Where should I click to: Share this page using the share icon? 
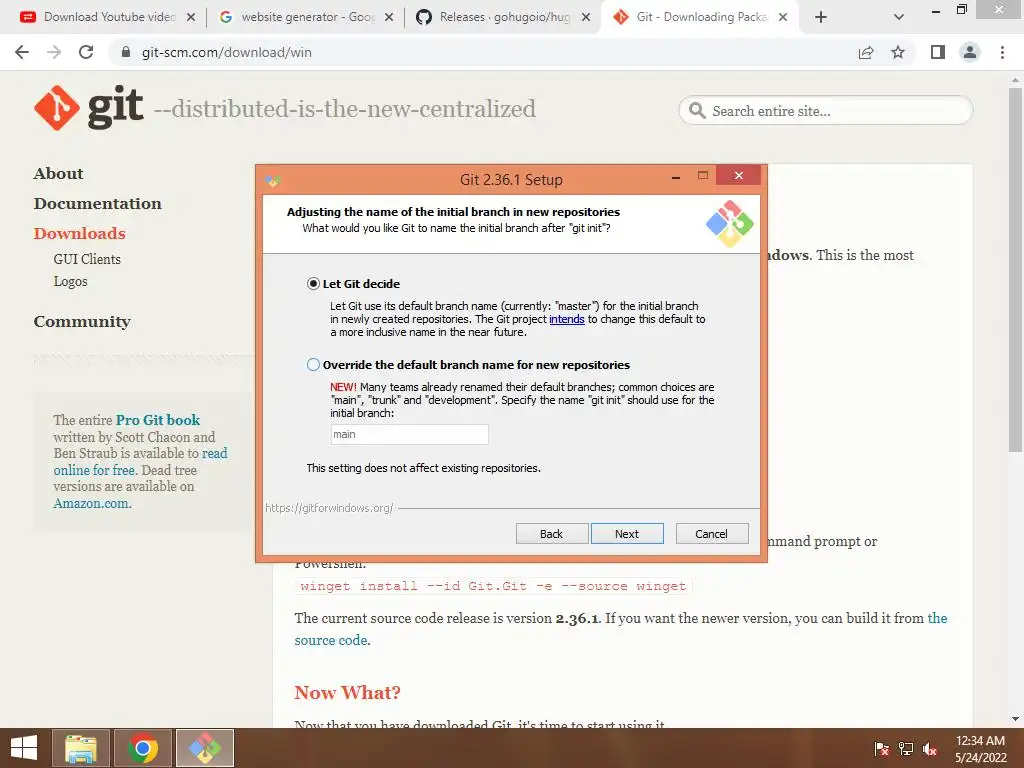click(x=866, y=52)
